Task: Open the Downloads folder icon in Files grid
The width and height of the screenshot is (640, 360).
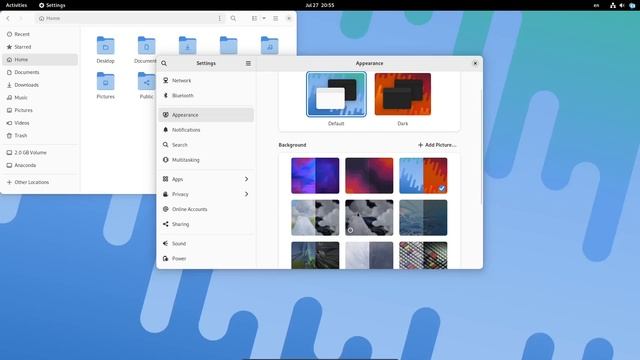Action: tap(187, 45)
